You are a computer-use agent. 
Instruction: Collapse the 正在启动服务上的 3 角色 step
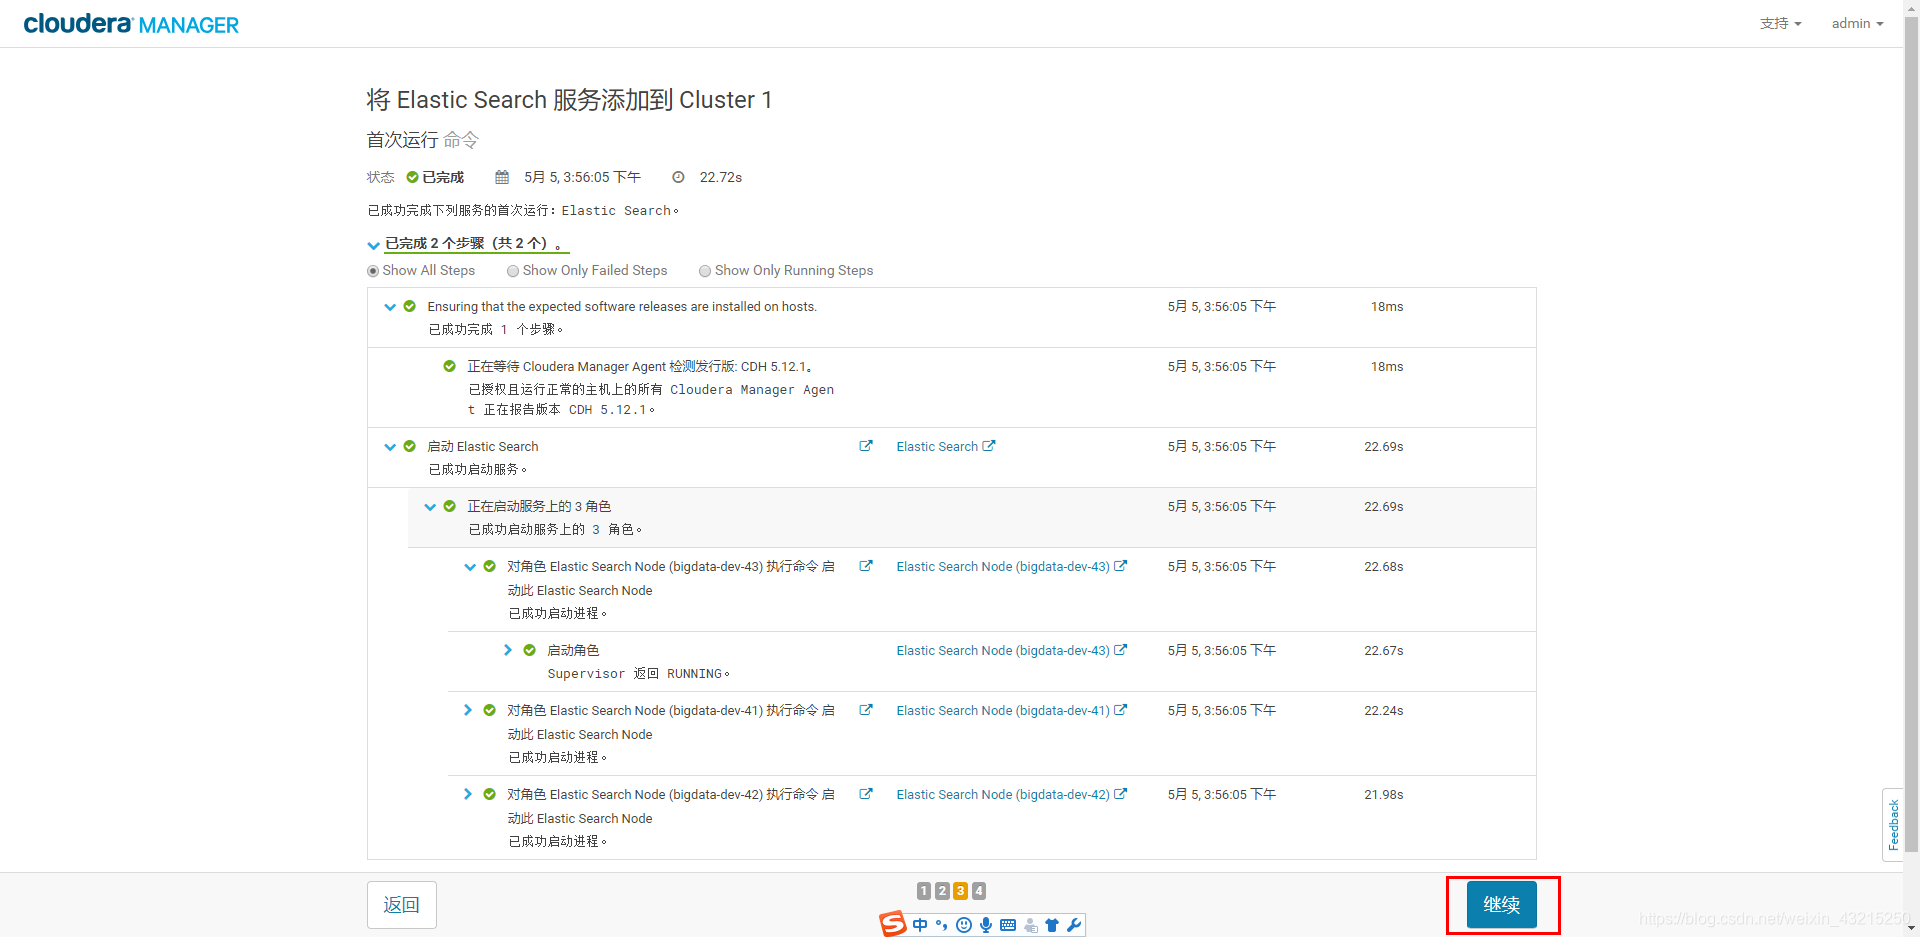pos(430,507)
